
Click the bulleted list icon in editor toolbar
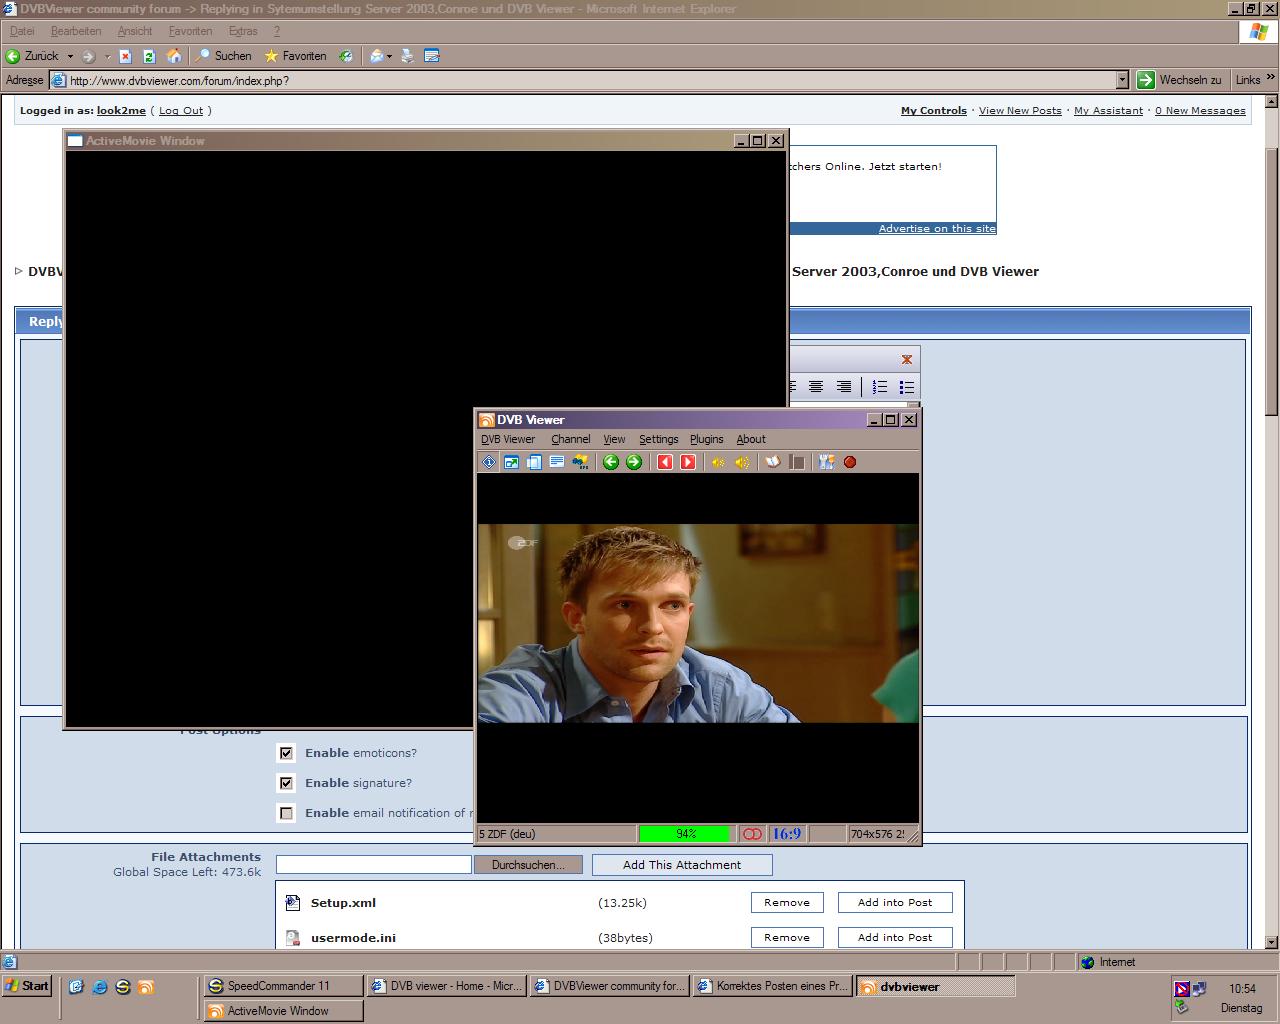coord(907,387)
